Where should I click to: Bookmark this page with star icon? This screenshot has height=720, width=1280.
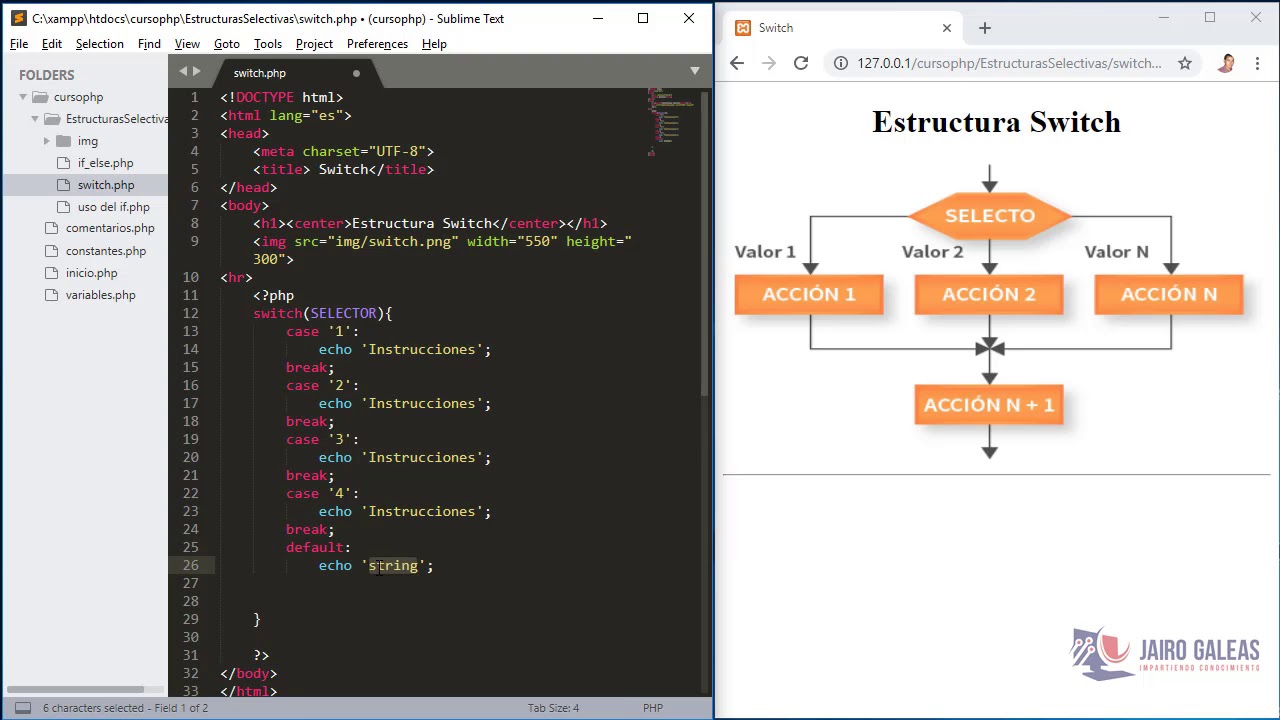pos(1185,63)
